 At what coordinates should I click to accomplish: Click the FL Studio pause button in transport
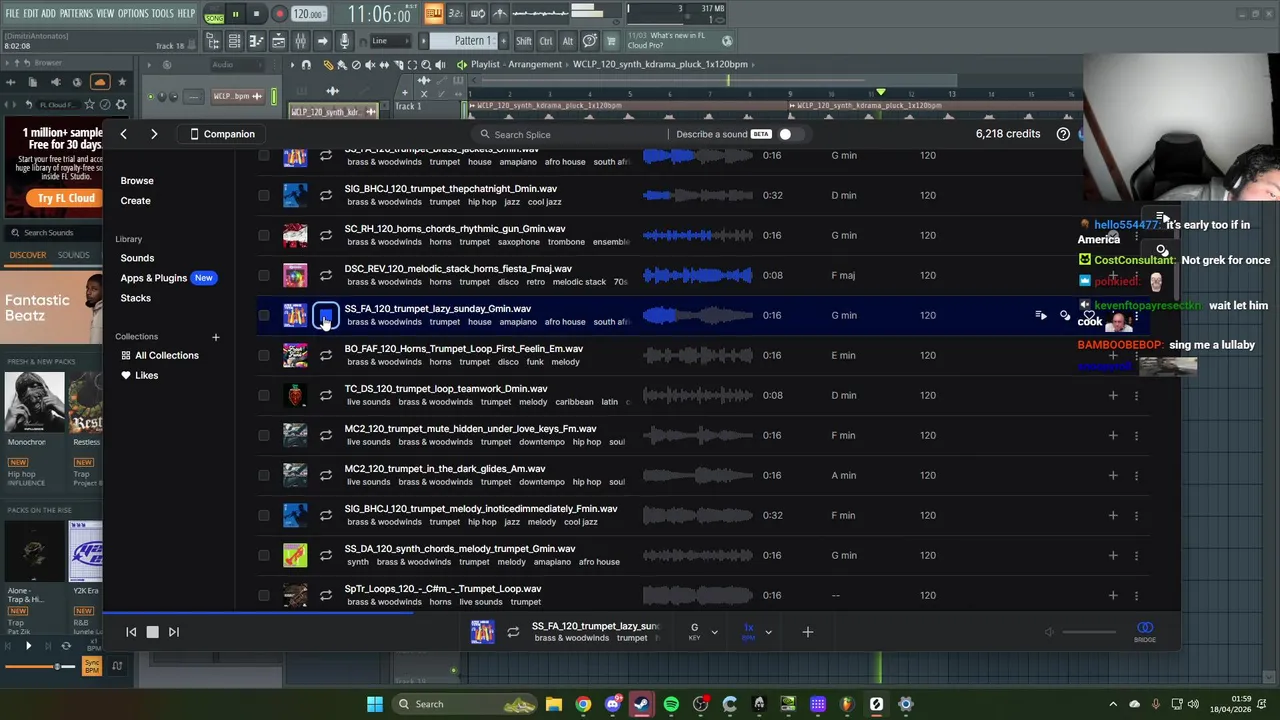pyautogui.click(x=235, y=15)
